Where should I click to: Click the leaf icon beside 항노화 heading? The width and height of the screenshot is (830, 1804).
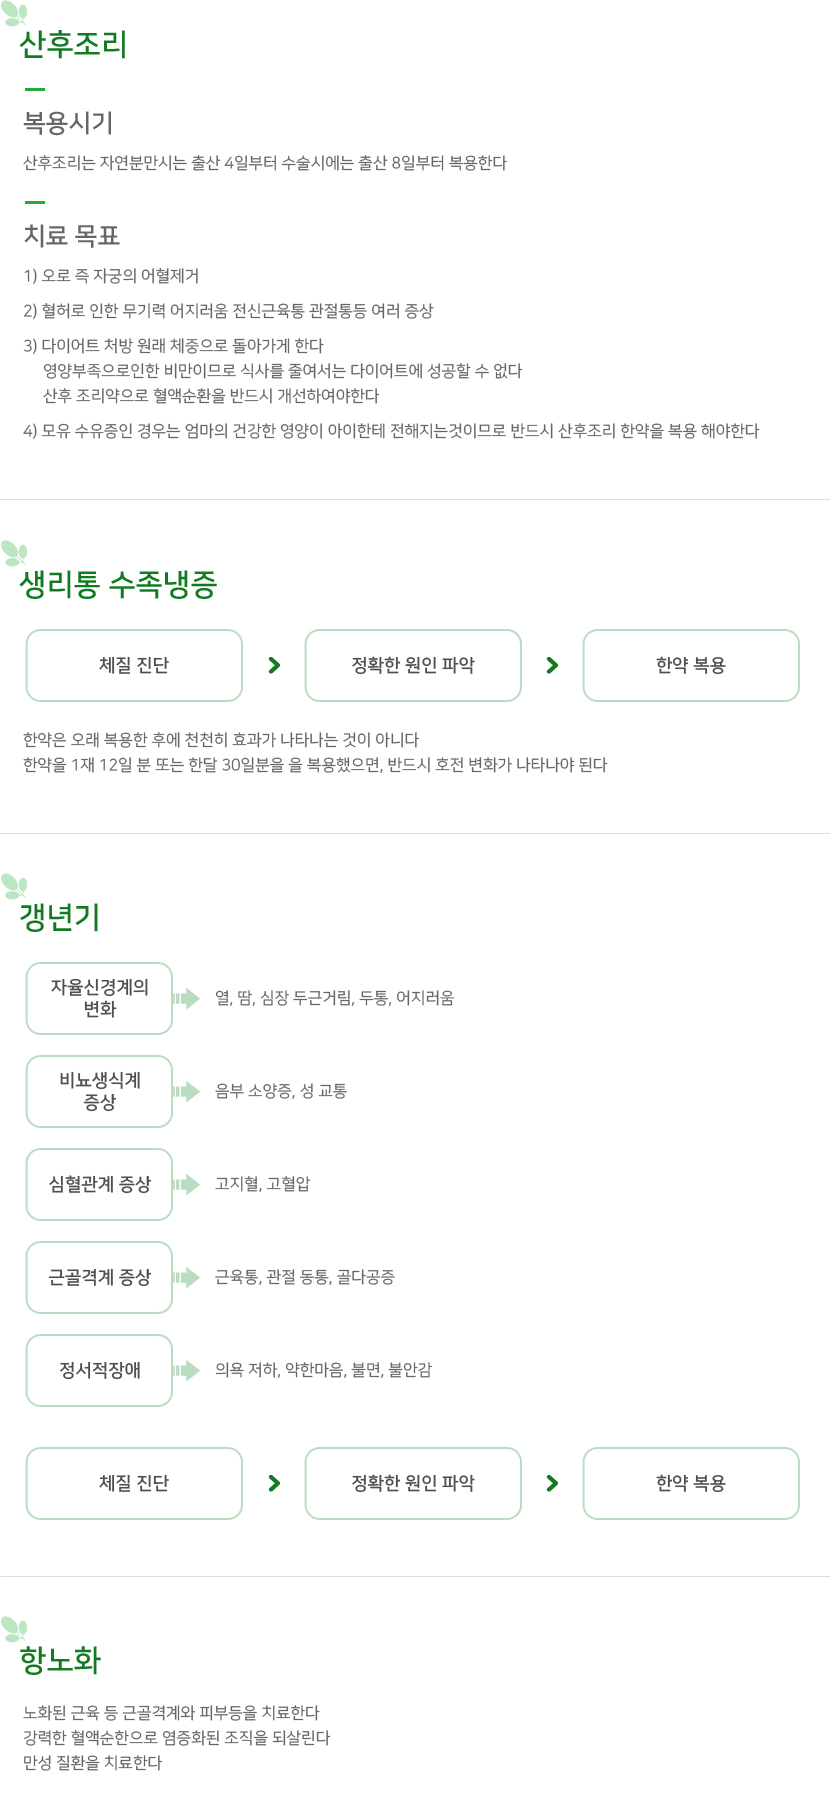(x=14, y=1629)
